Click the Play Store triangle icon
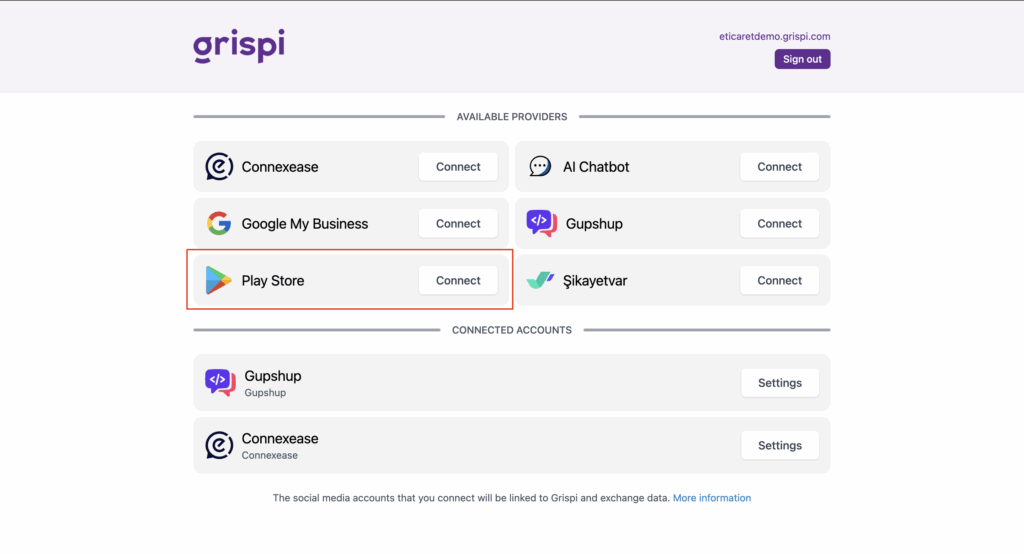Screen dimensions: 1024x554 coord(218,280)
